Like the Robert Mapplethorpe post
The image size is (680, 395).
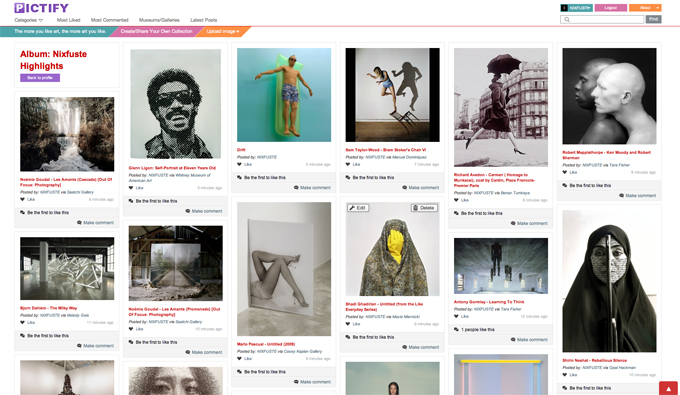pyautogui.click(x=569, y=172)
